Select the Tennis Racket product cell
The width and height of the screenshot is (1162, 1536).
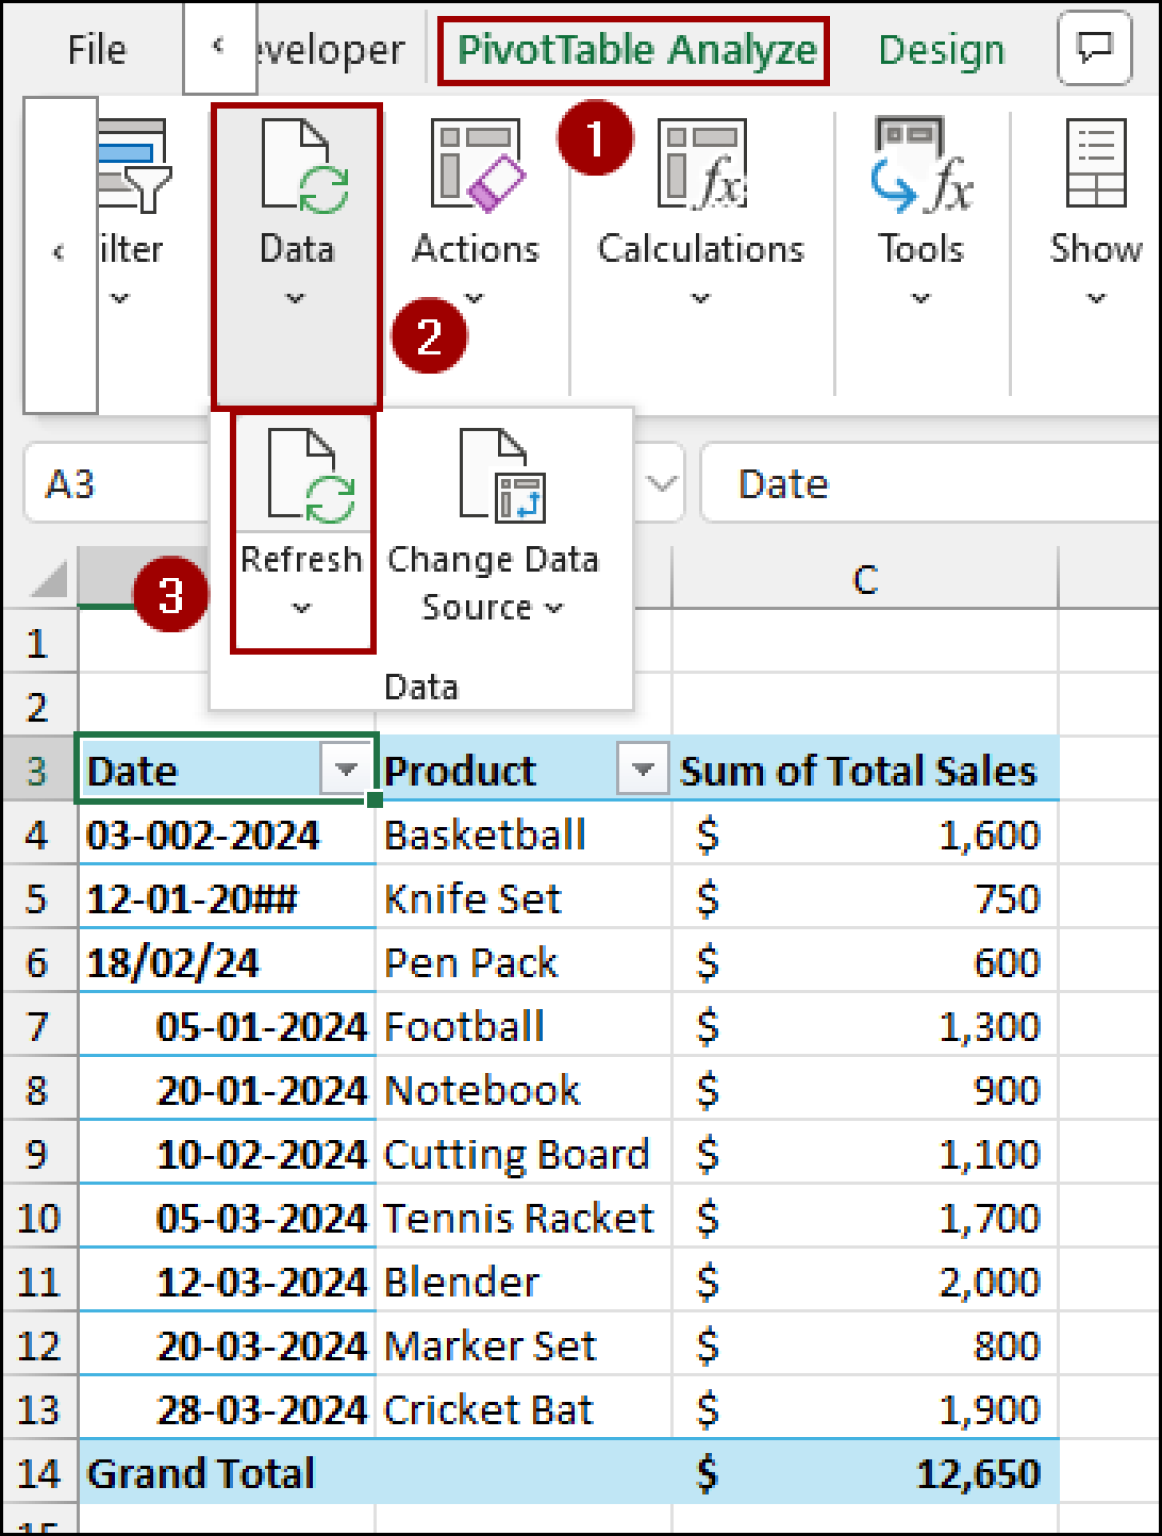pos(524,1219)
